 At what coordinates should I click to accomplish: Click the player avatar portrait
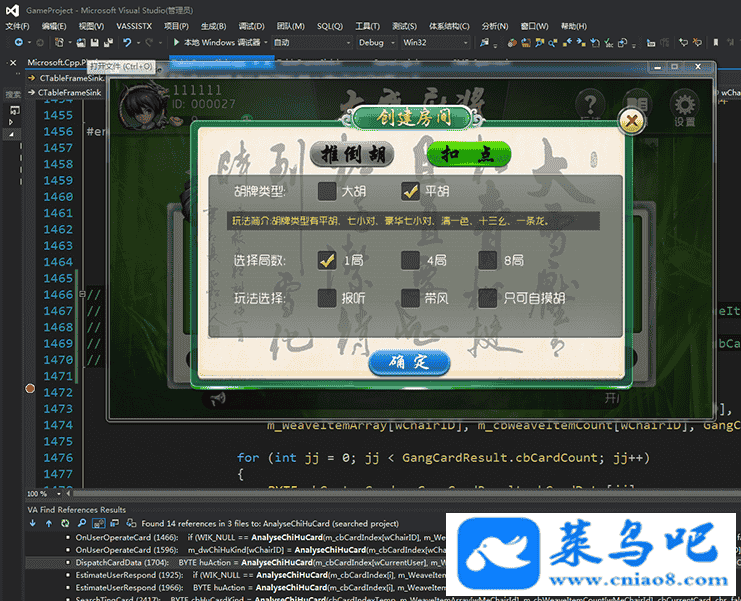[139, 102]
